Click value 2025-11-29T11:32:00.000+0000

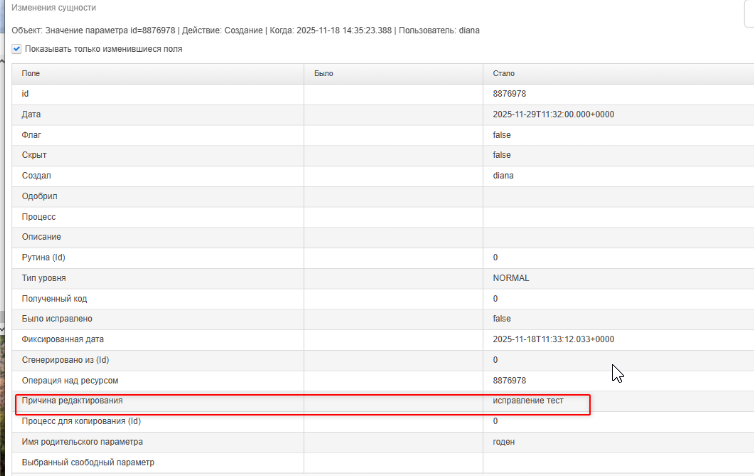coord(553,114)
